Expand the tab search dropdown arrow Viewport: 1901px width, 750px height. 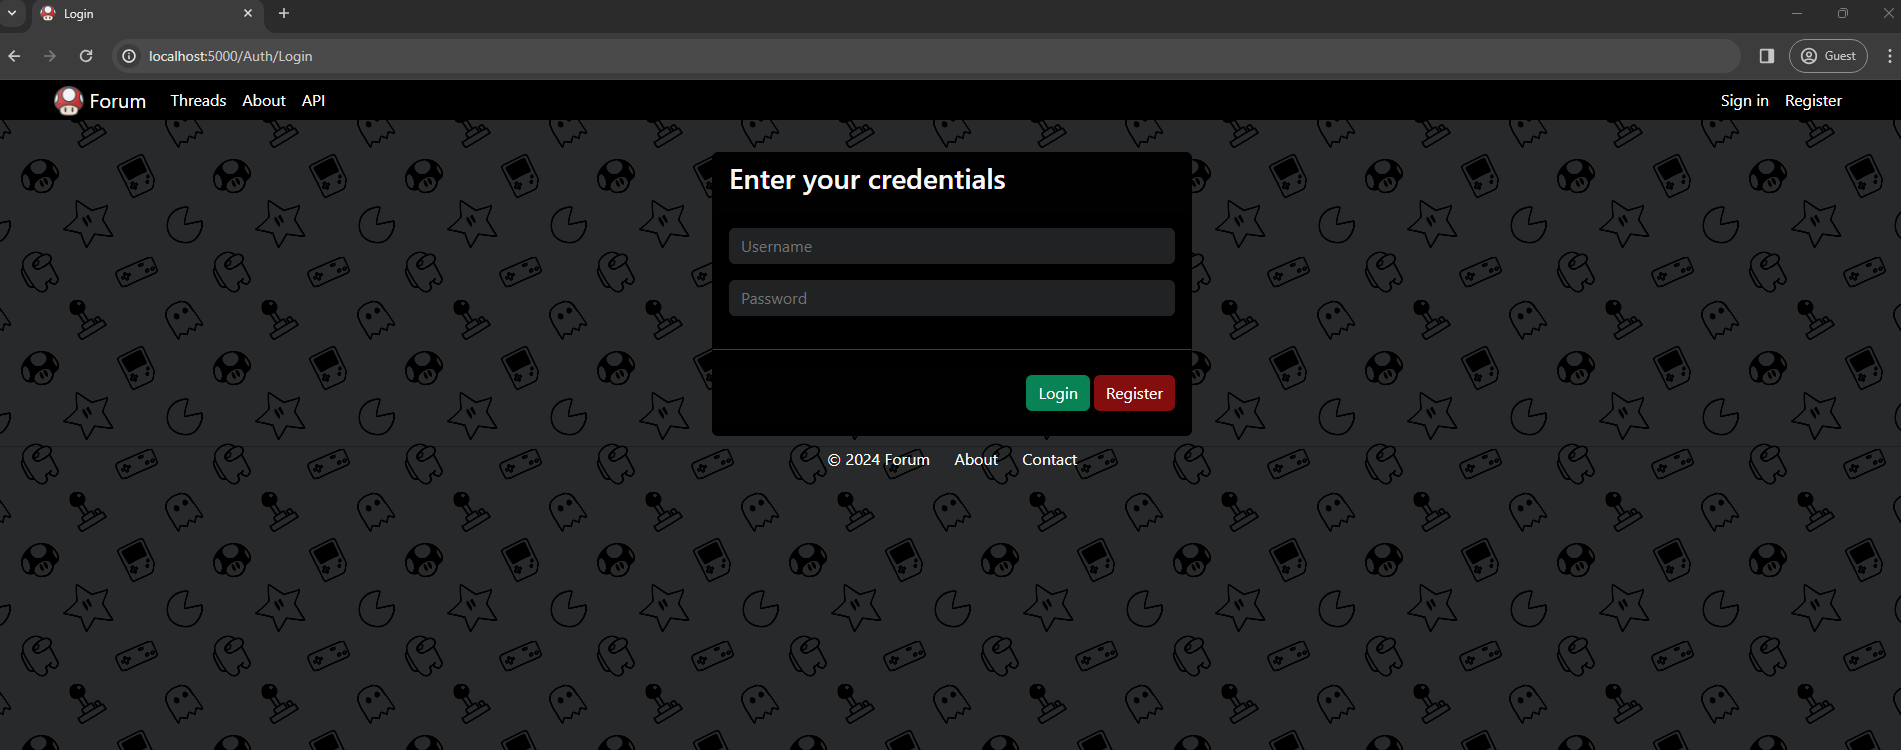coord(12,13)
